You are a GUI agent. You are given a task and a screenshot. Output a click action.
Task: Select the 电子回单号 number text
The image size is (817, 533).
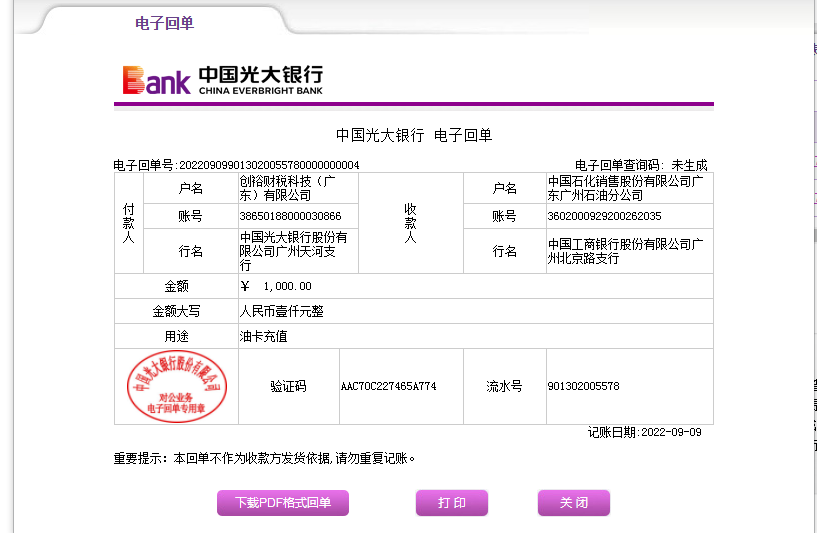point(268,165)
